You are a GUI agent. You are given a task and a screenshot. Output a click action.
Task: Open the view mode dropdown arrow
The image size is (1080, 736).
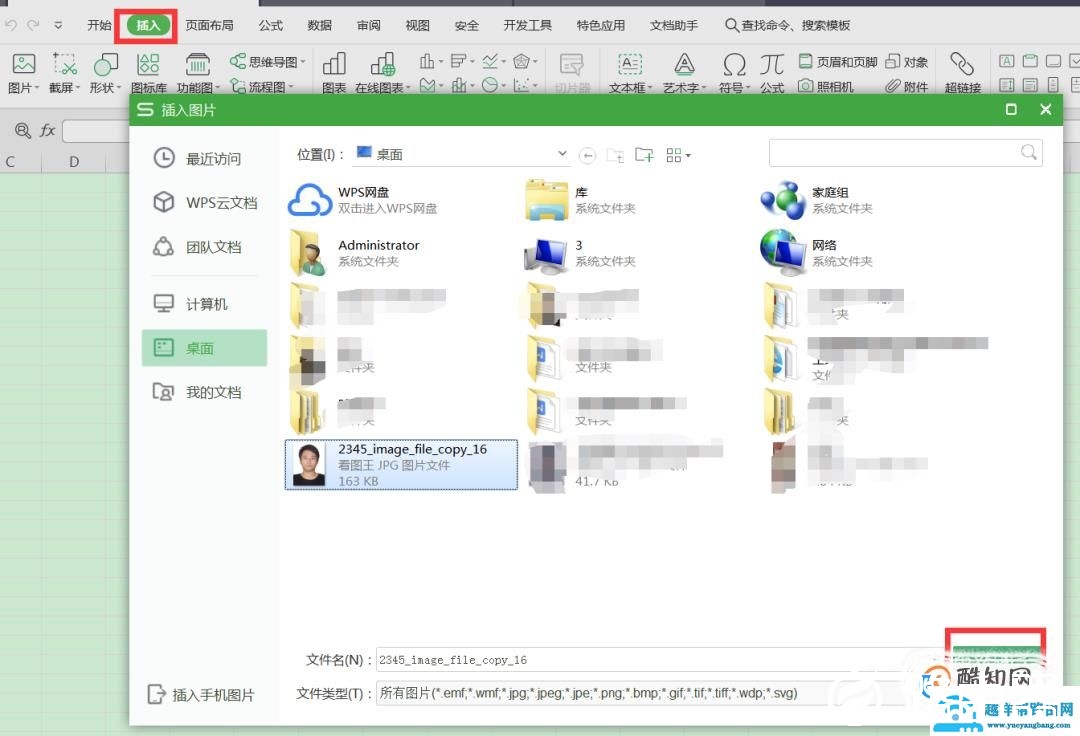click(687, 154)
